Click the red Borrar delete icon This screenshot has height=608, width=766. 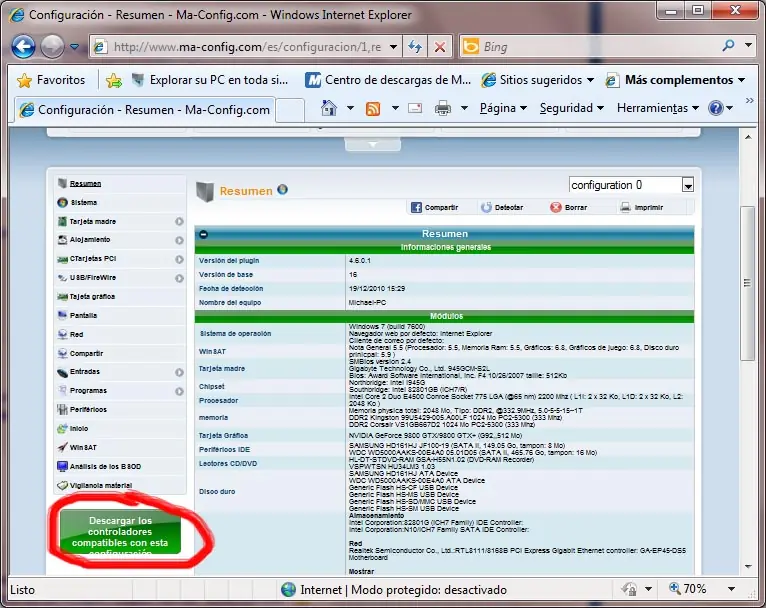pyautogui.click(x=555, y=208)
